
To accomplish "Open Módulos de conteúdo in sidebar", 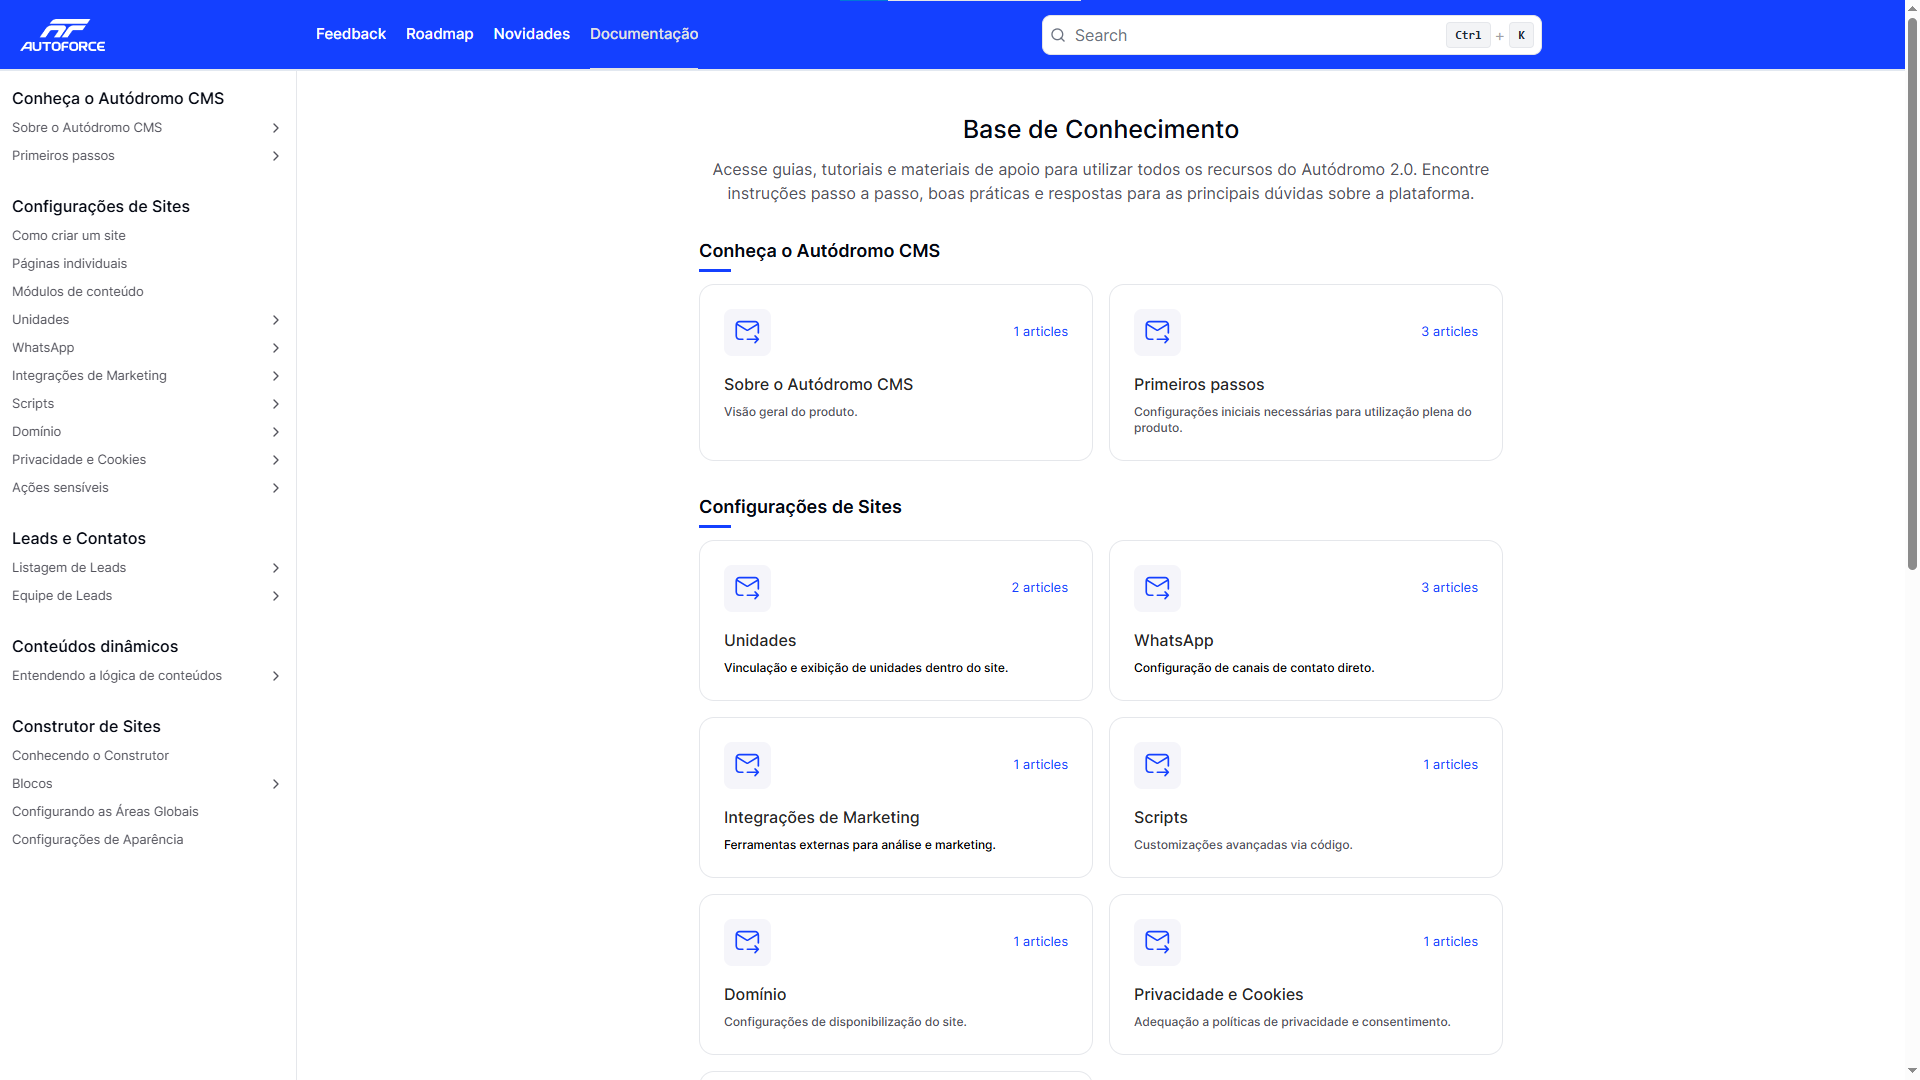I will [78, 292].
